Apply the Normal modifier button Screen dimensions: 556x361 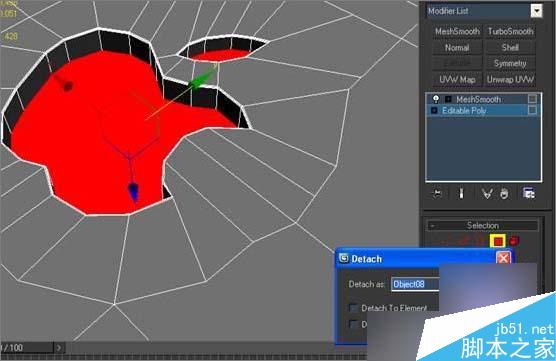457,48
